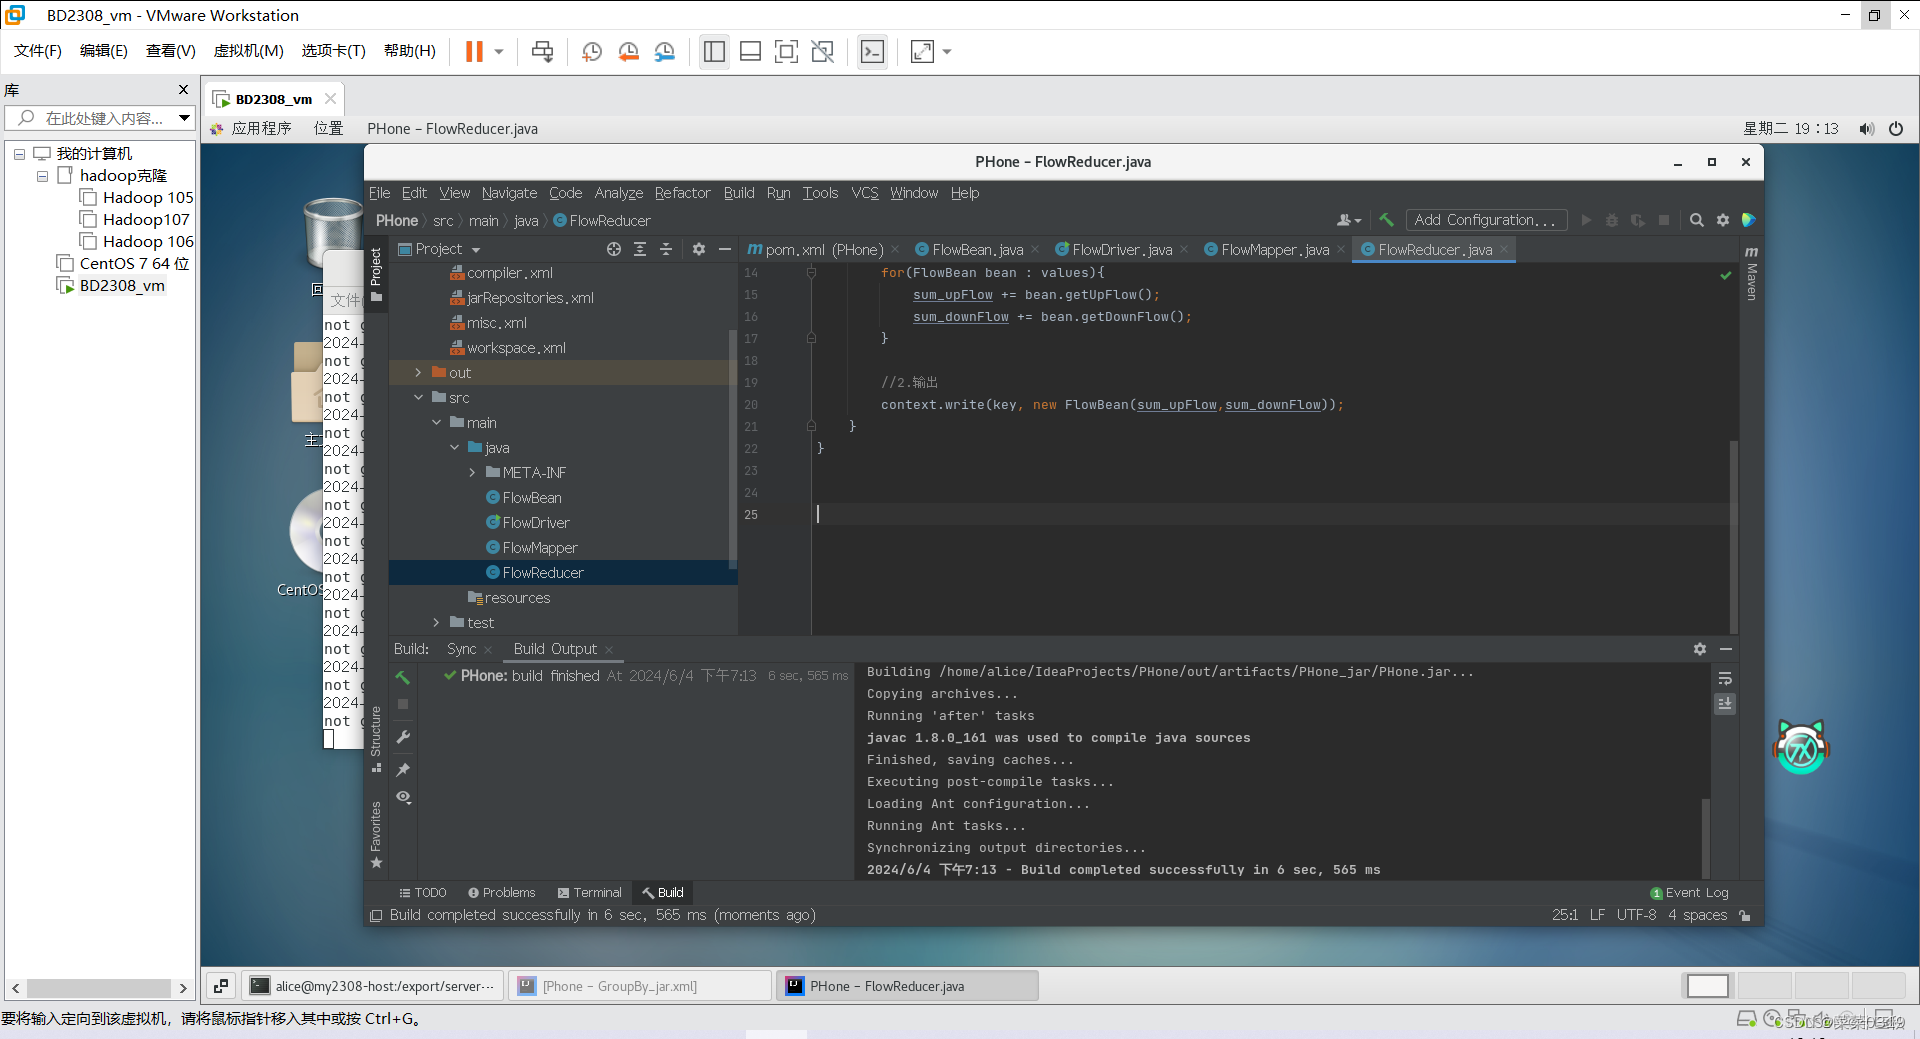Click VMware manage snapshots icon

pos(664,51)
